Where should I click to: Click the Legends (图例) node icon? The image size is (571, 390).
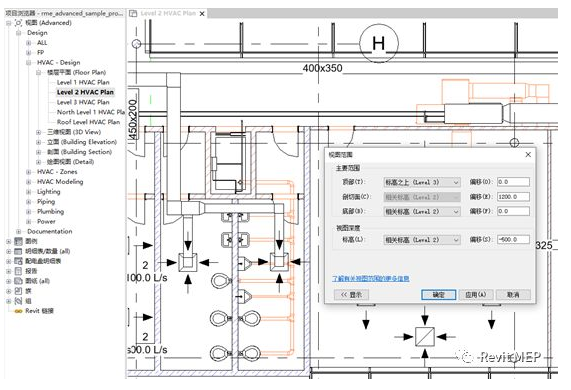(18, 241)
